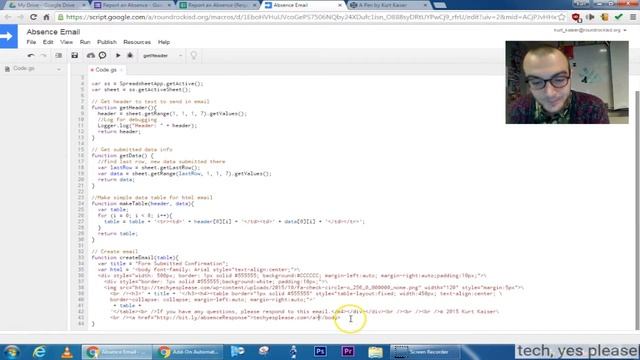The image size is (640, 360).
Task: Open Internet Explorer from the taskbar
Action: click(x=40, y=351)
